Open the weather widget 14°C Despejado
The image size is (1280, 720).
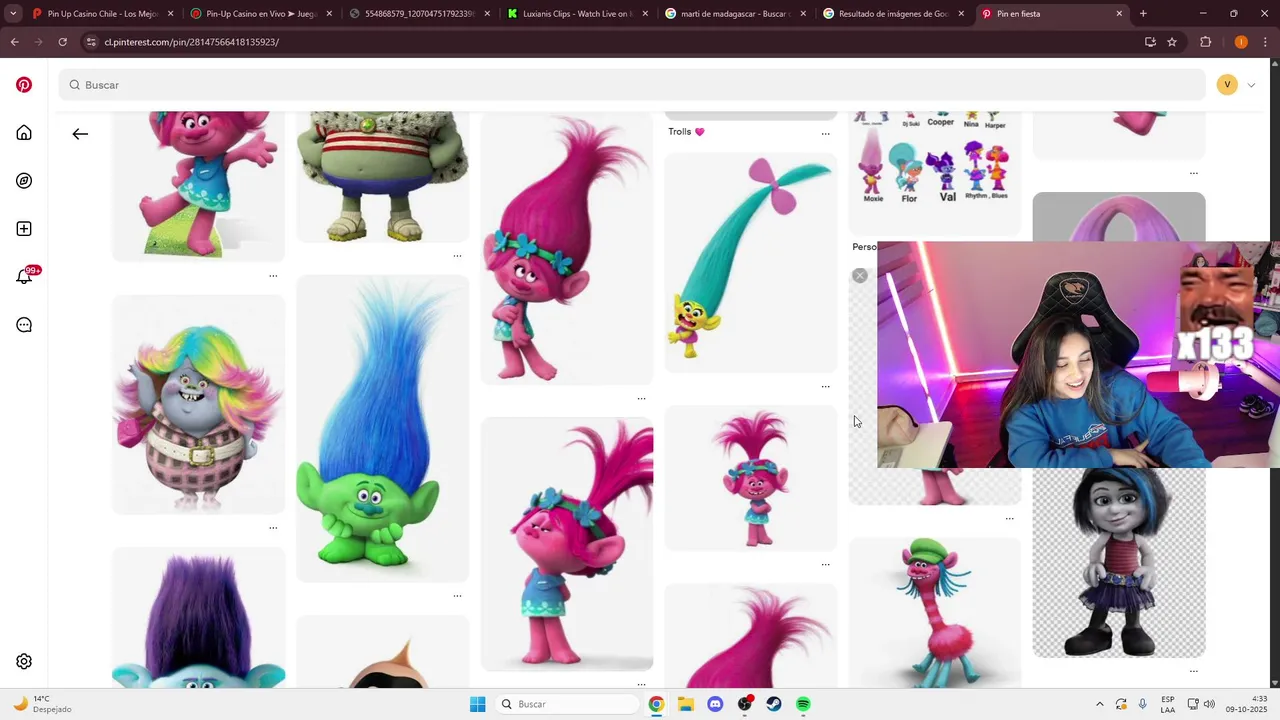tap(42, 704)
